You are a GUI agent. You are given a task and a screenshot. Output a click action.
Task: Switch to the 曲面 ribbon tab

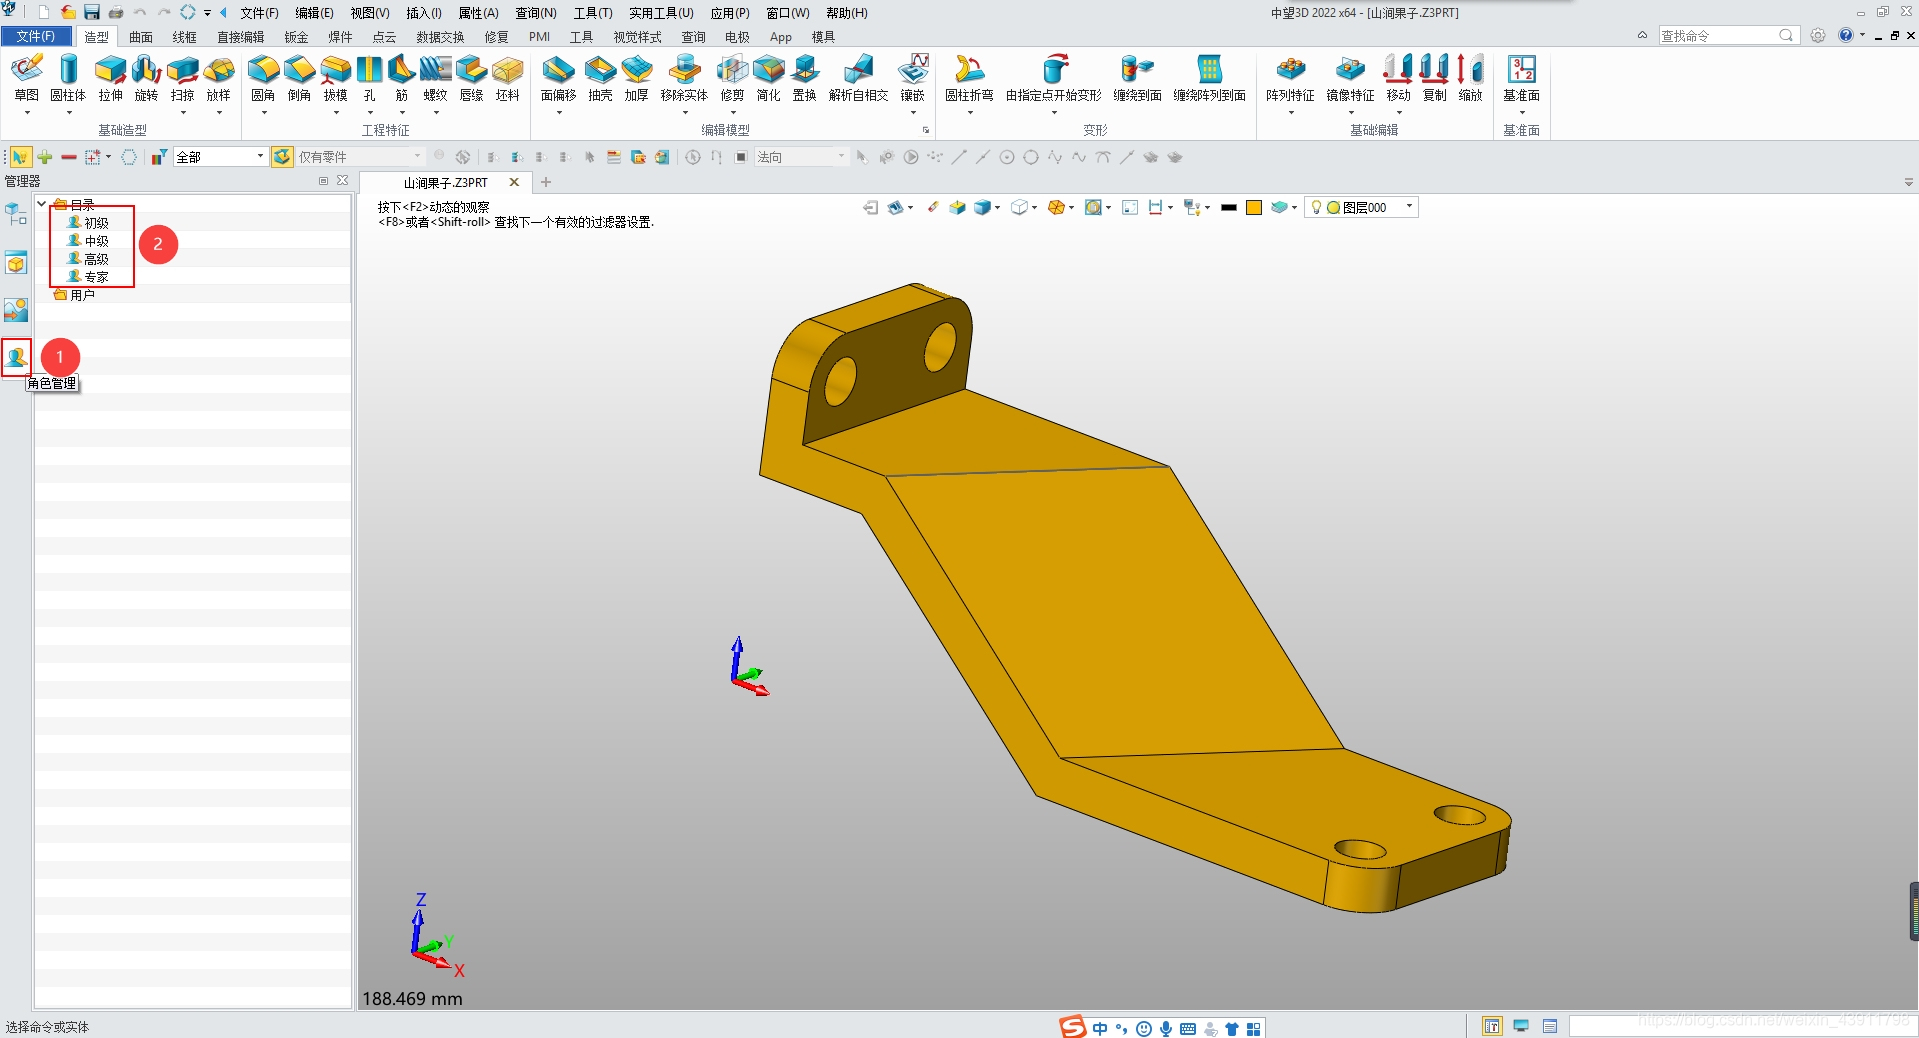[x=141, y=37]
